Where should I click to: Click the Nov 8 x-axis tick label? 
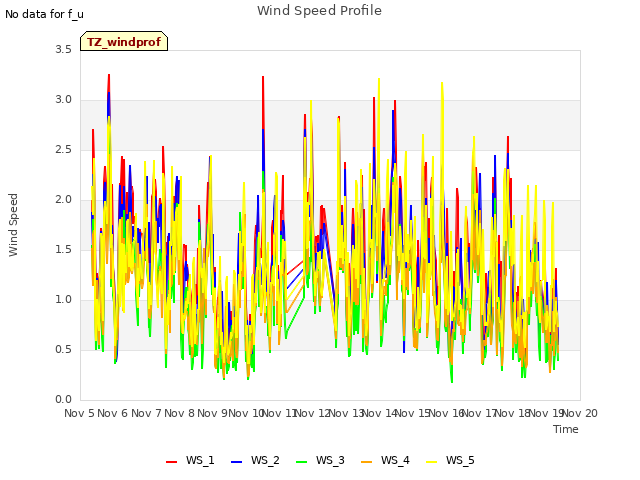tap(179, 413)
